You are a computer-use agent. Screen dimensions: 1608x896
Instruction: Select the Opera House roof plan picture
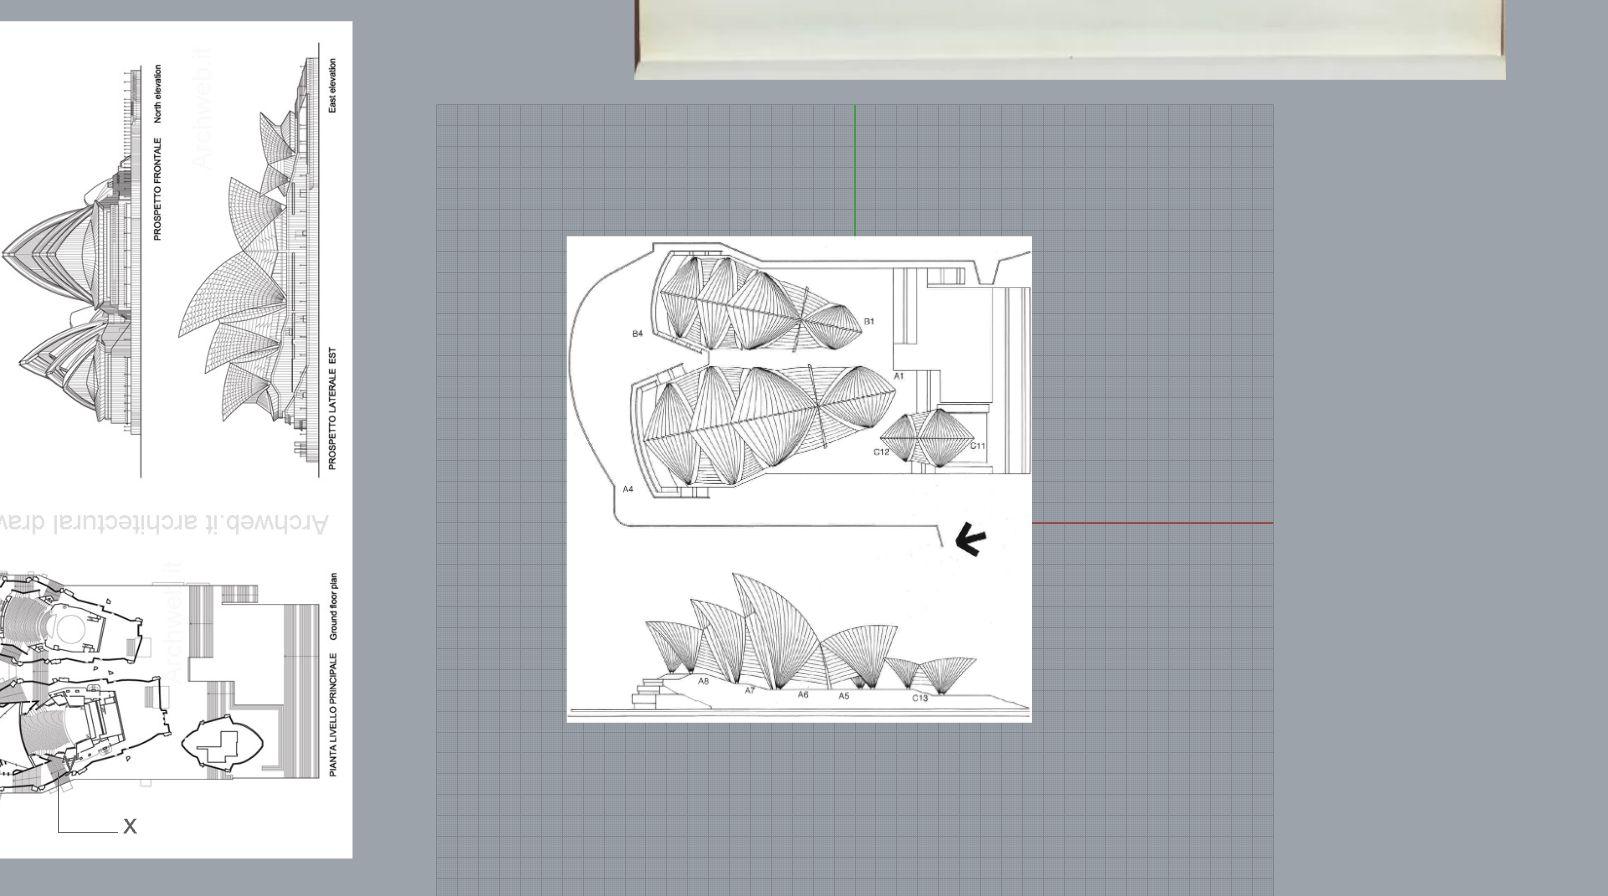799,478
